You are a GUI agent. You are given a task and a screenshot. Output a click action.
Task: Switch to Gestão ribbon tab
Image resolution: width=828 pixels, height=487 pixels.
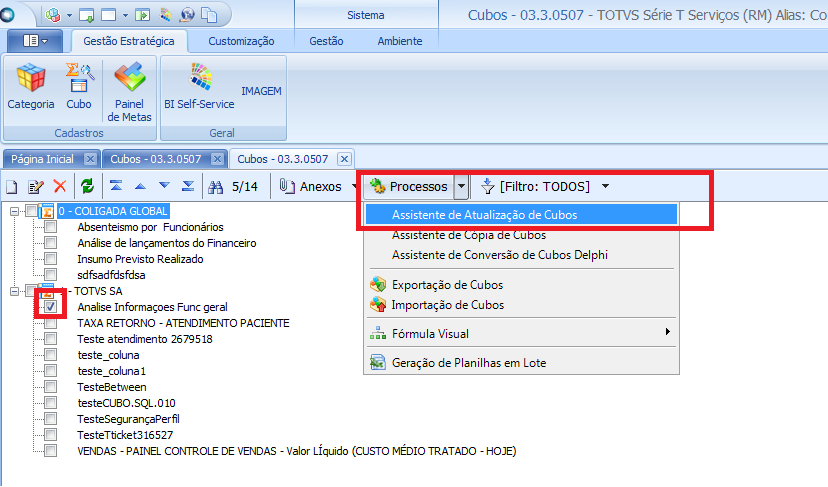pos(326,41)
